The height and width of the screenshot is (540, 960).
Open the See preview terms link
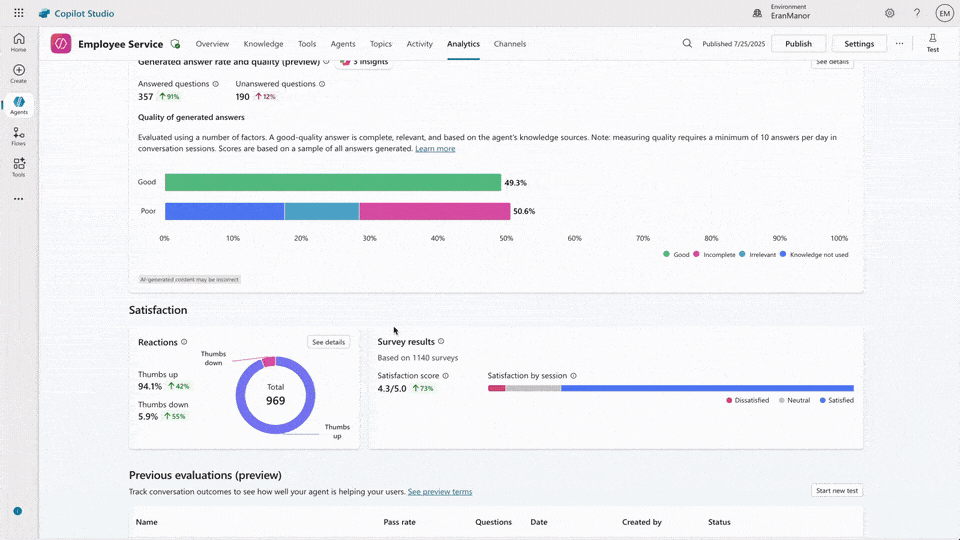440,492
